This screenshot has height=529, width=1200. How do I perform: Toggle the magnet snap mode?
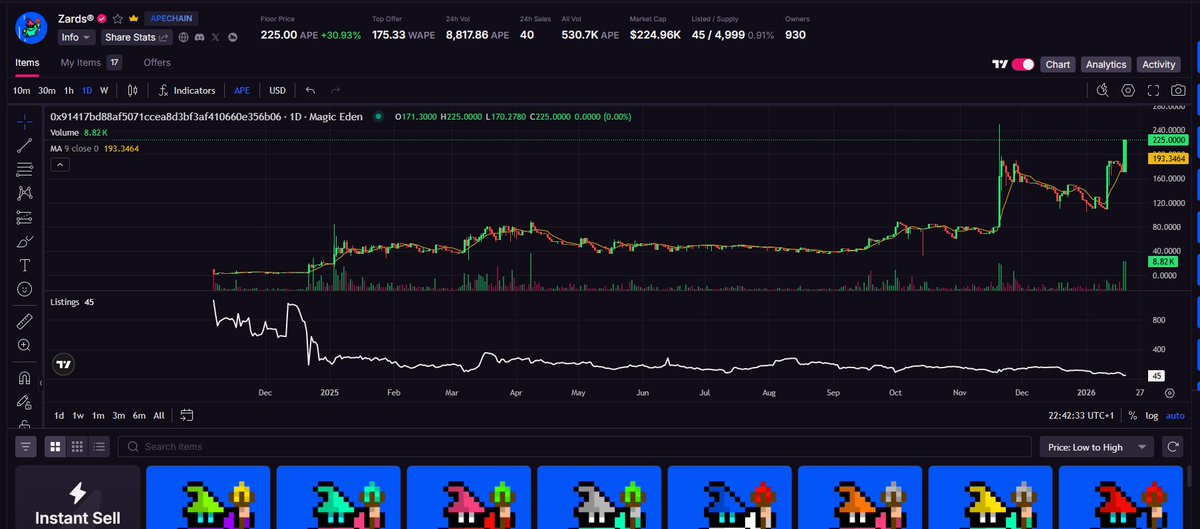24,377
